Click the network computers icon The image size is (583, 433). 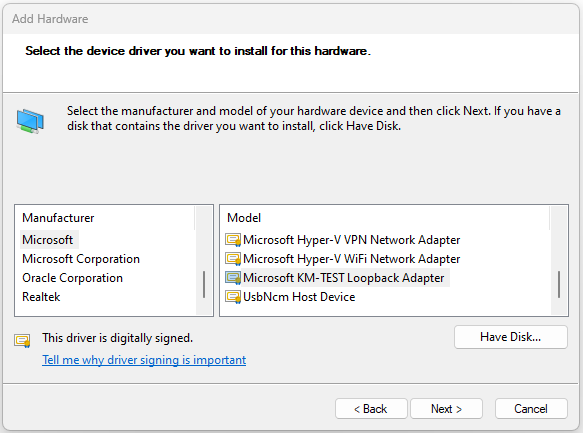pos(30,121)
